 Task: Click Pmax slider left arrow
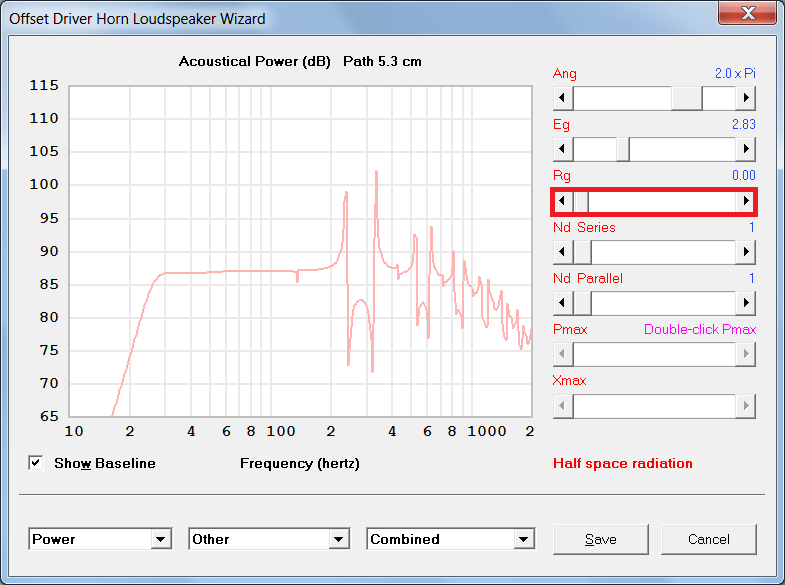coord(563,354)
